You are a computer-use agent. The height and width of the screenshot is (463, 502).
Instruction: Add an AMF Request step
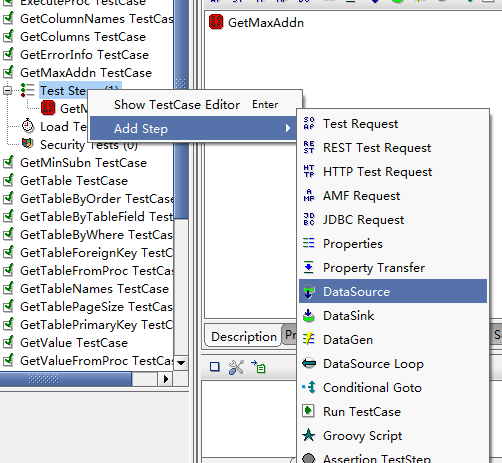click(x=393, y=196)
